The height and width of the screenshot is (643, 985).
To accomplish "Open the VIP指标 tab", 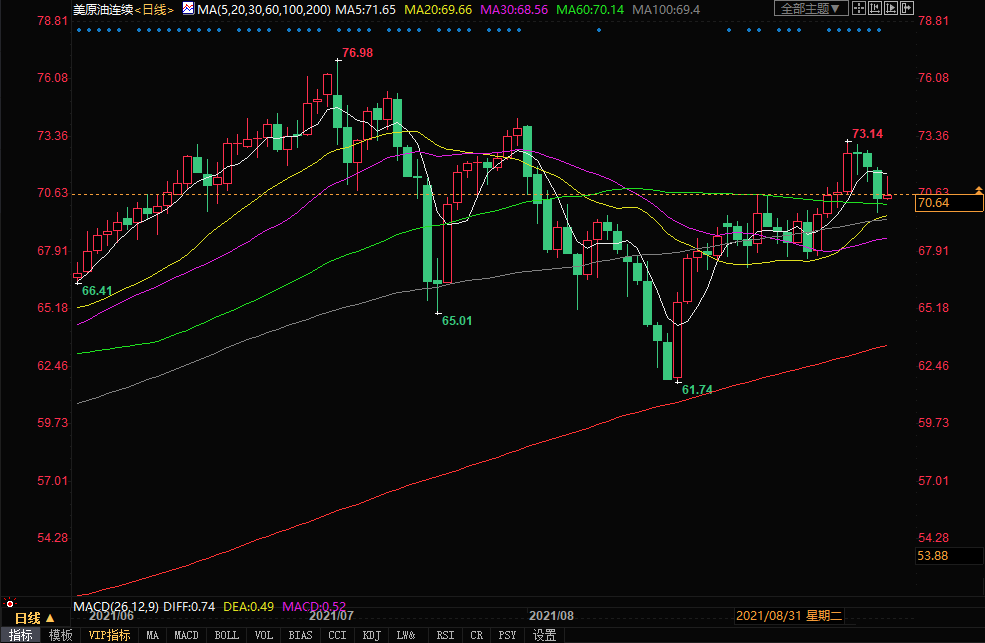I will 109,635.
